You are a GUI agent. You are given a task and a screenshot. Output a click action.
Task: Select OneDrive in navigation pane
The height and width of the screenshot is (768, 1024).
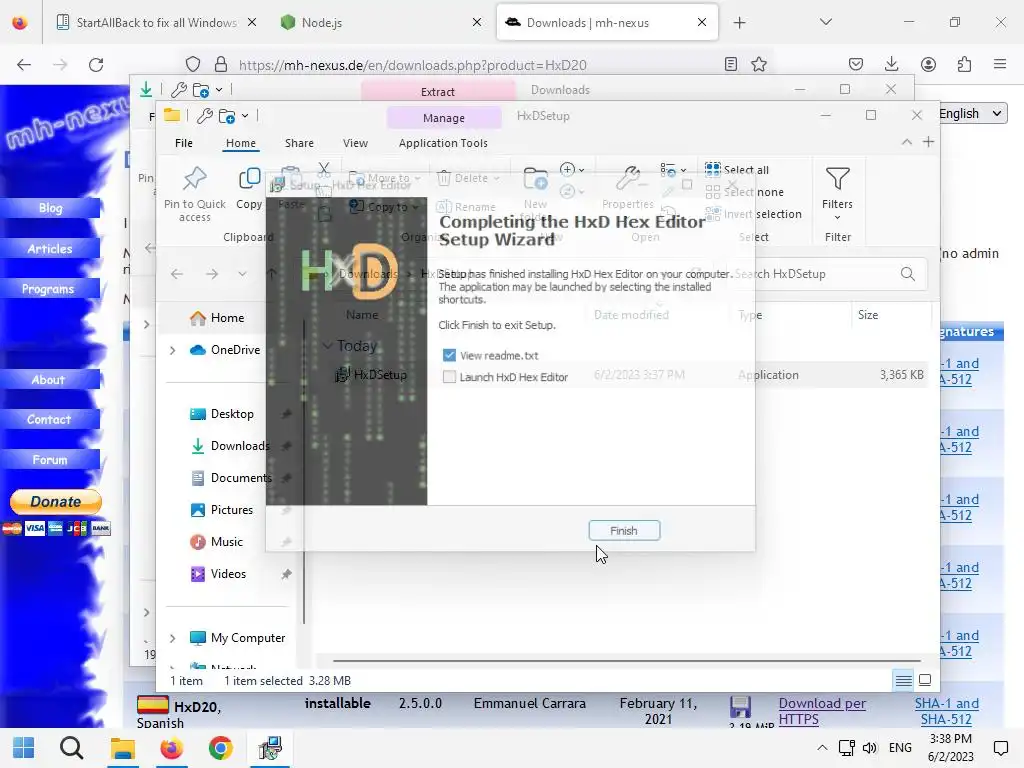tap(225, 350)
